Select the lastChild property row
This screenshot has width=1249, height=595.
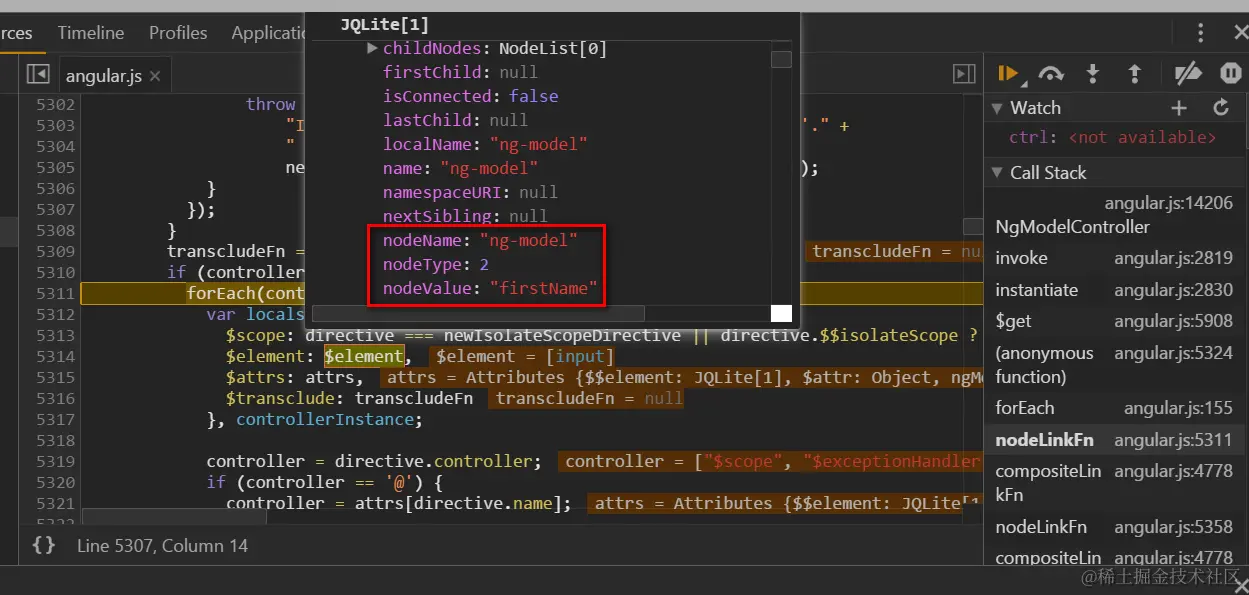[455, 120]
